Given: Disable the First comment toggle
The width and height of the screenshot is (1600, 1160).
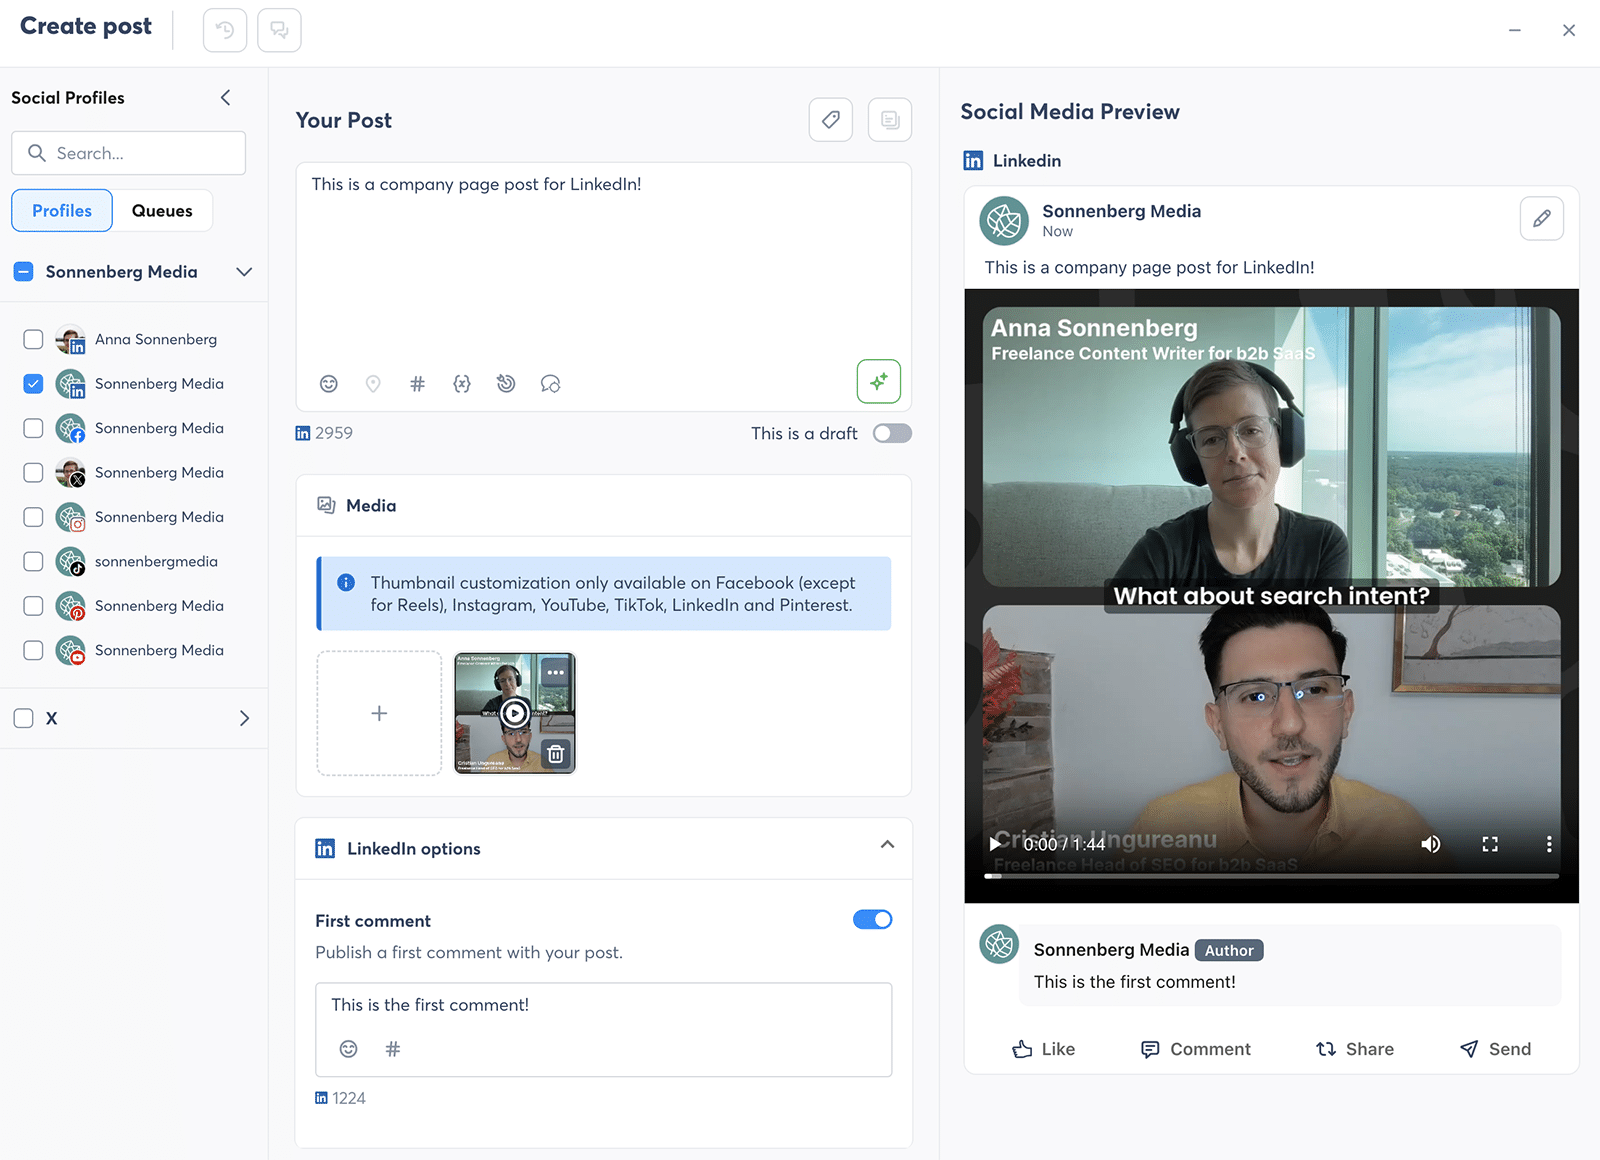Looking at the screenshot, I should pyautogui.click(x=872, y=919).
